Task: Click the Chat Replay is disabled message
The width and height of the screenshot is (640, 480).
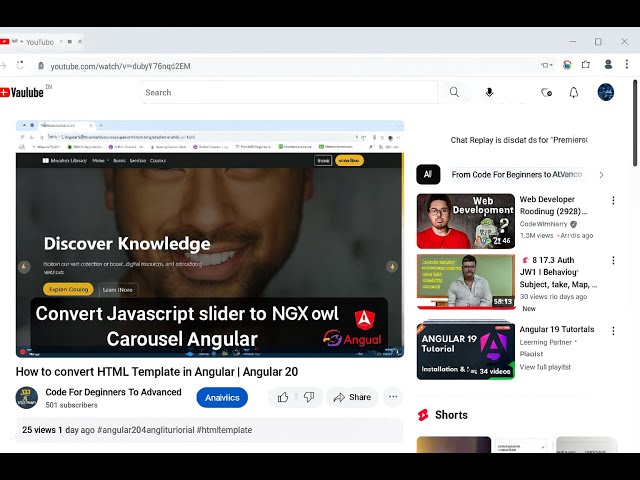Action: [x=519, y=140]
